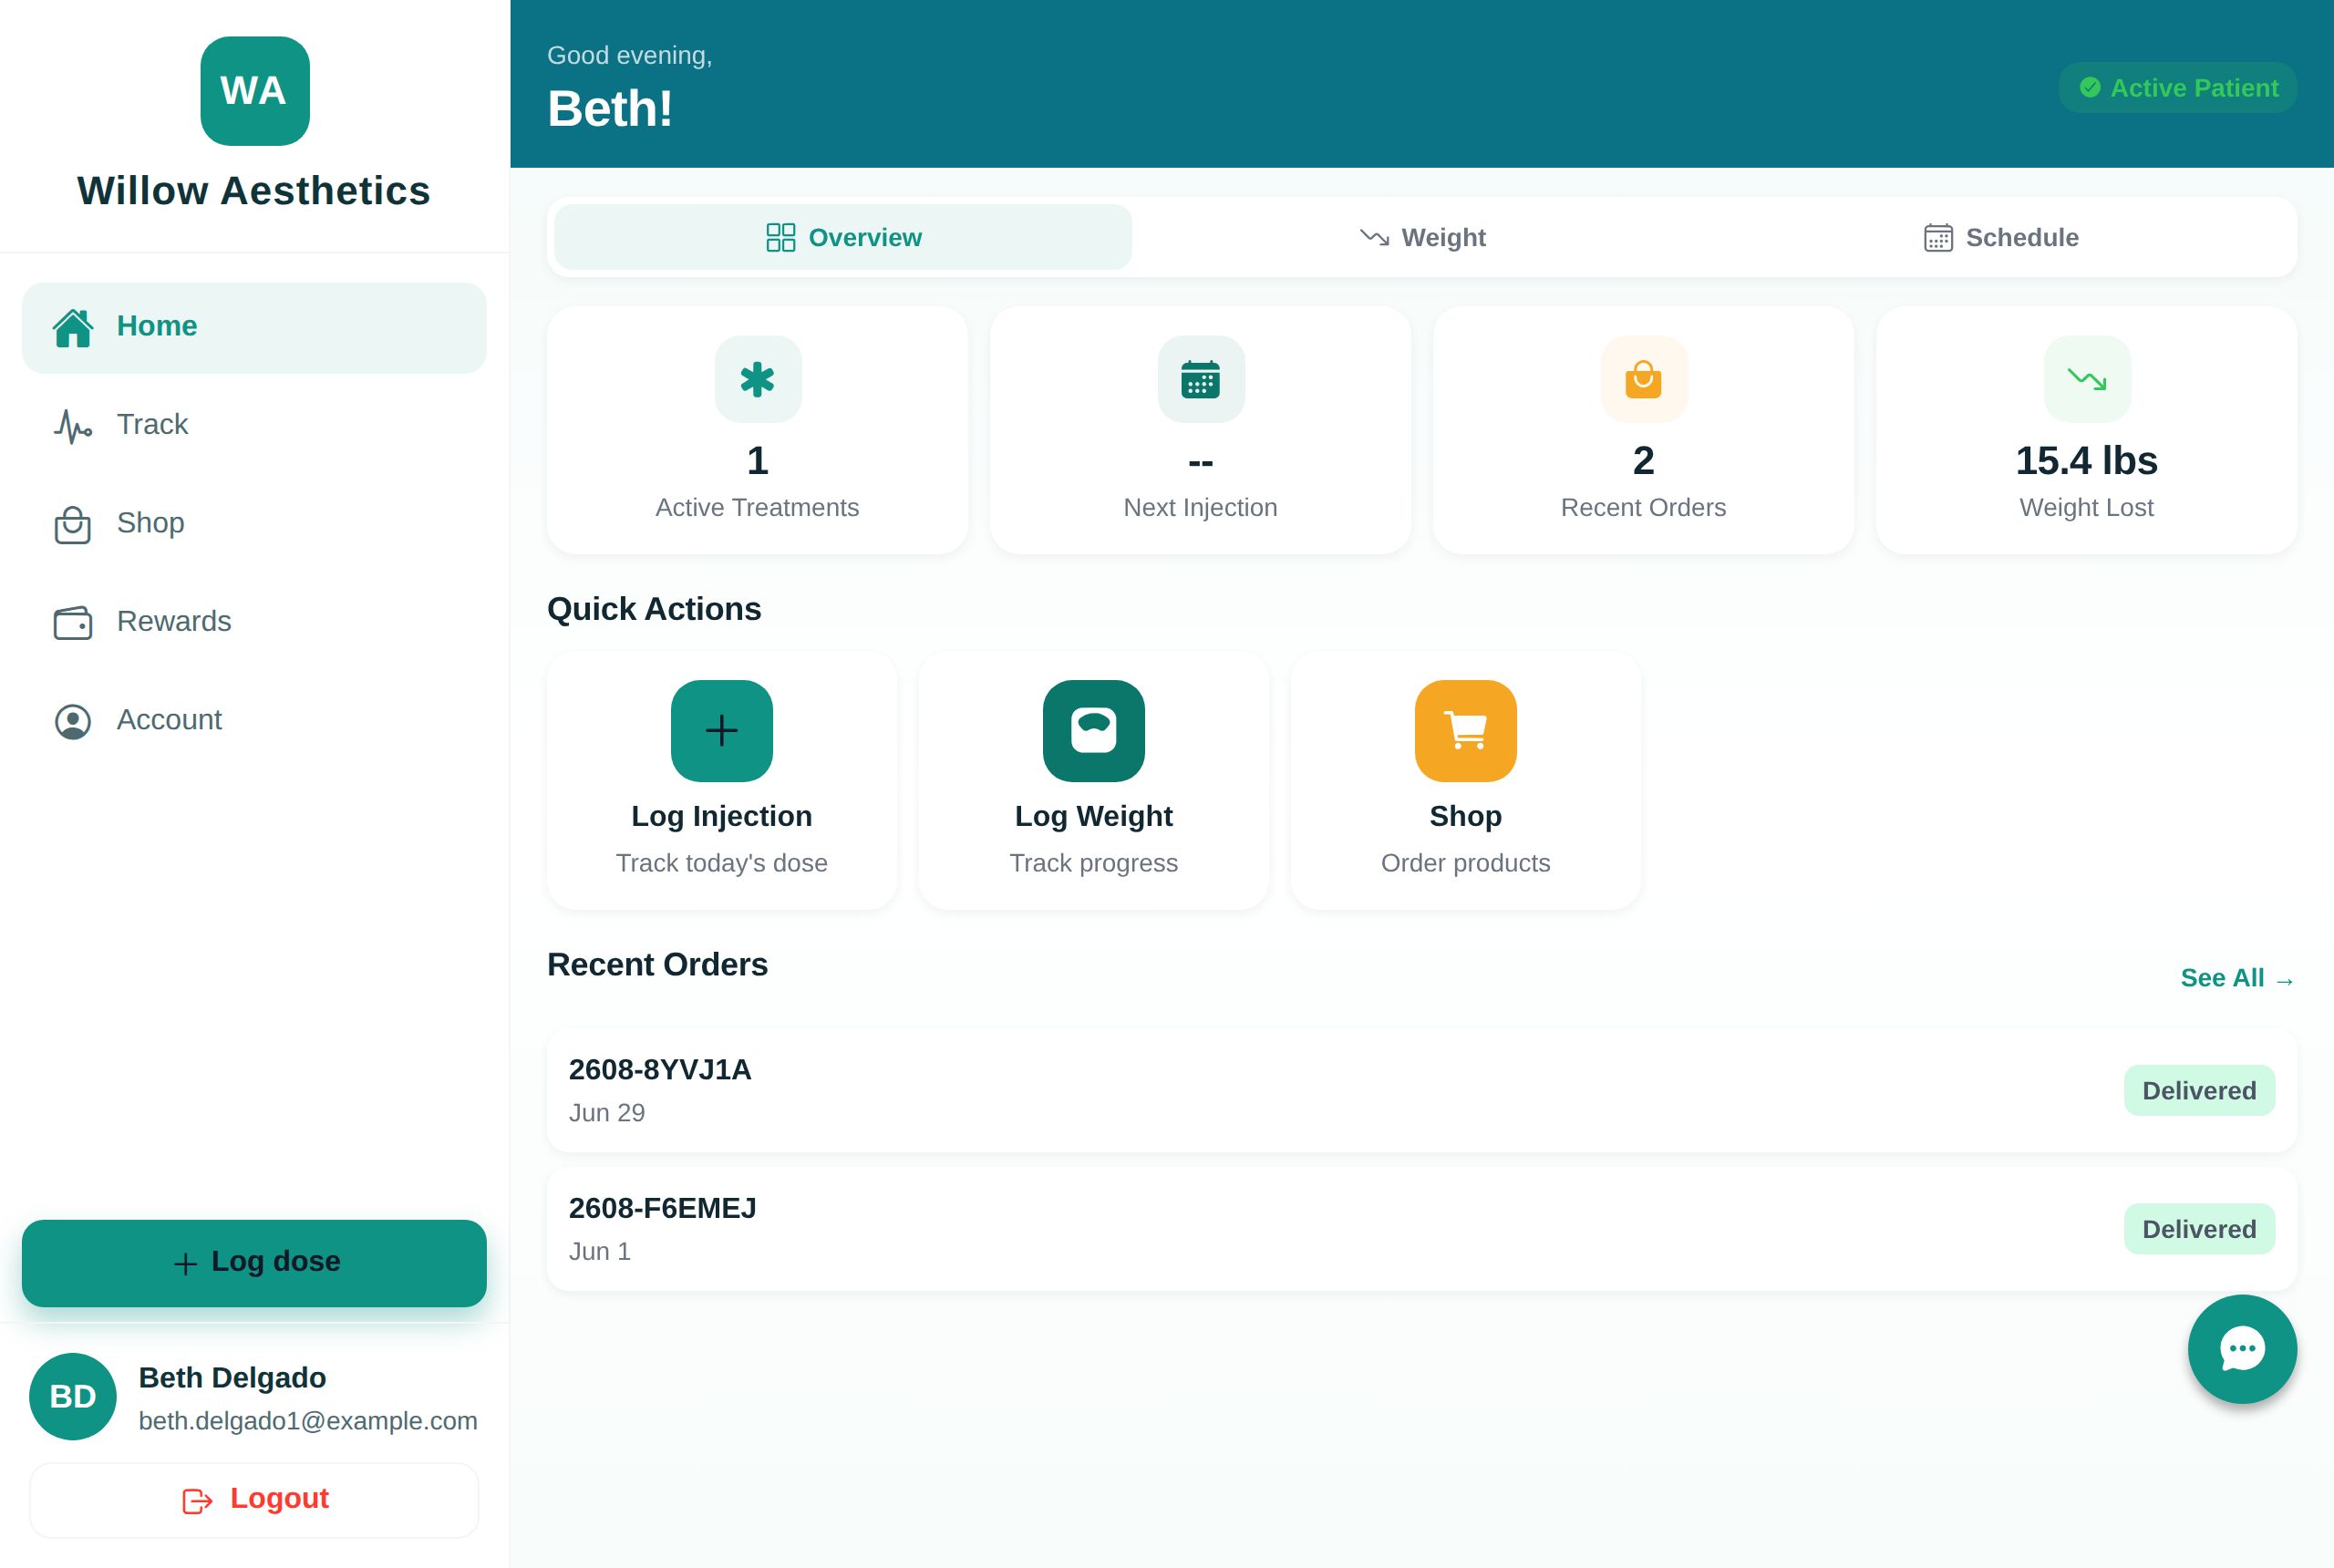2334x1568 pixels.
Task: Click the Active Treatments label
Action: (x=757, y=508)
